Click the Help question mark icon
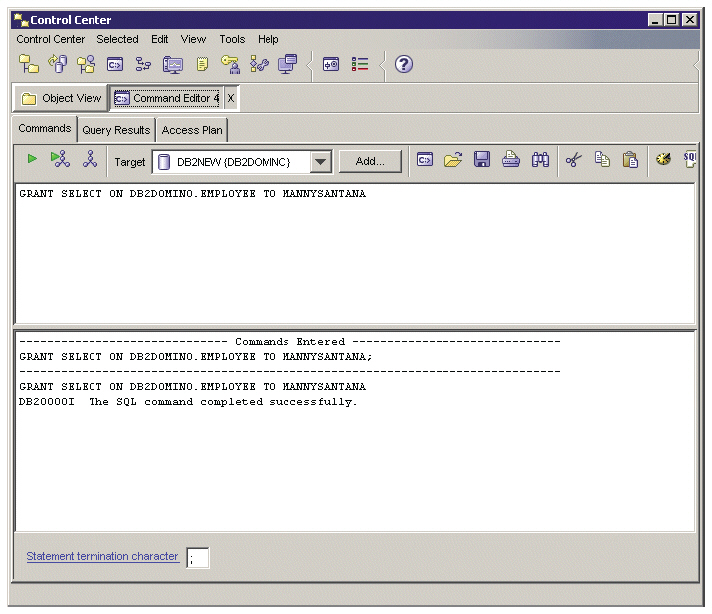712x614 pixels. pos(404,64)
